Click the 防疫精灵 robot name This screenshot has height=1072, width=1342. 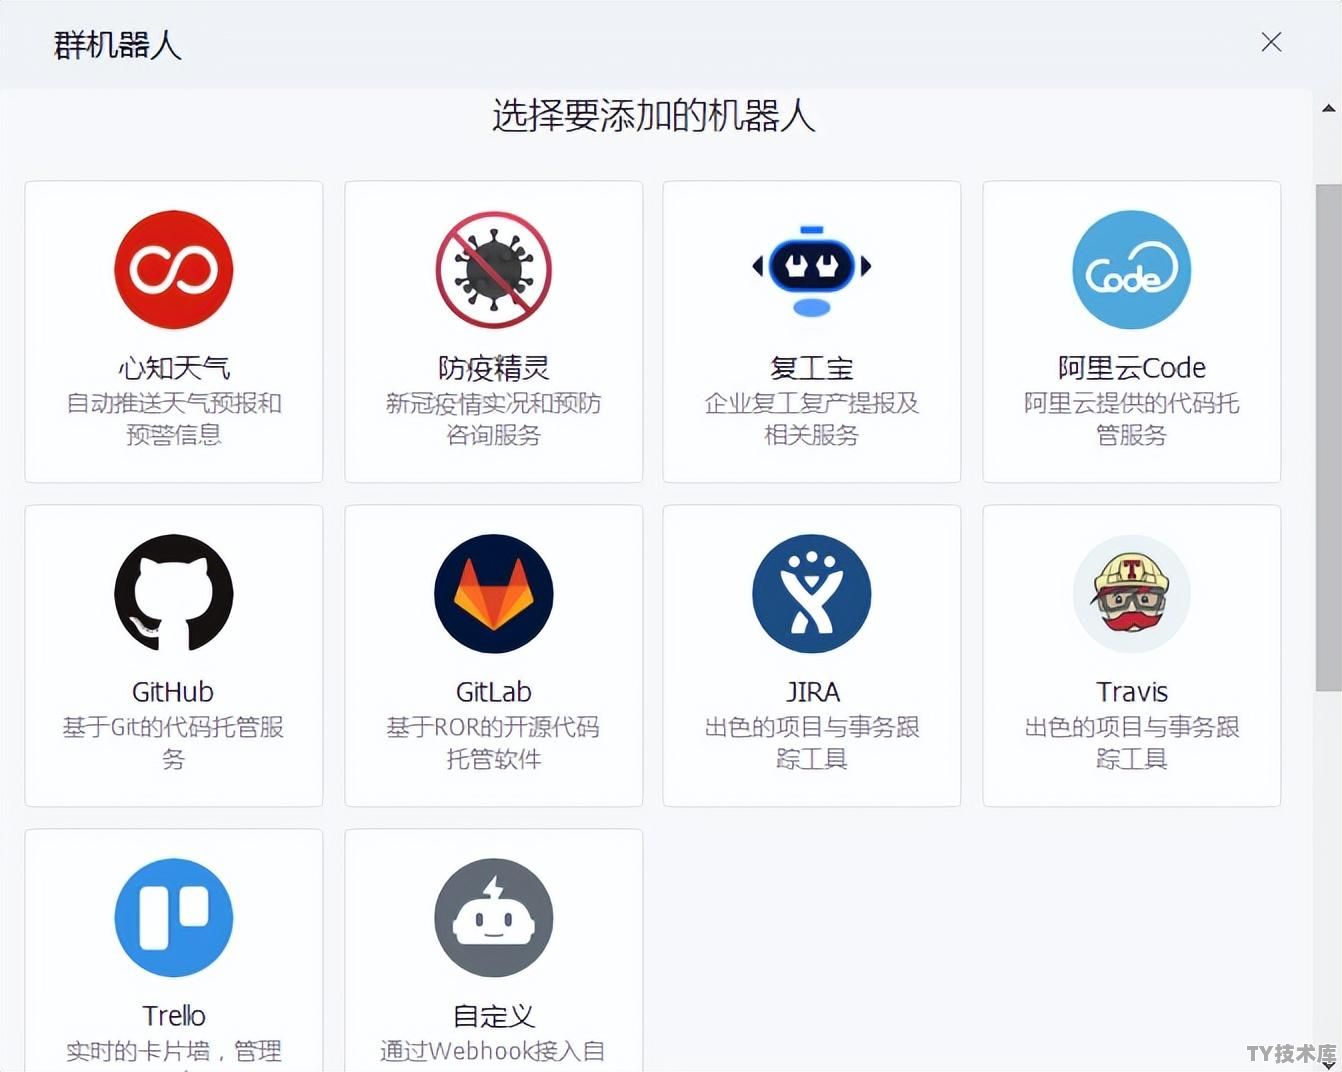pos(494,368)
